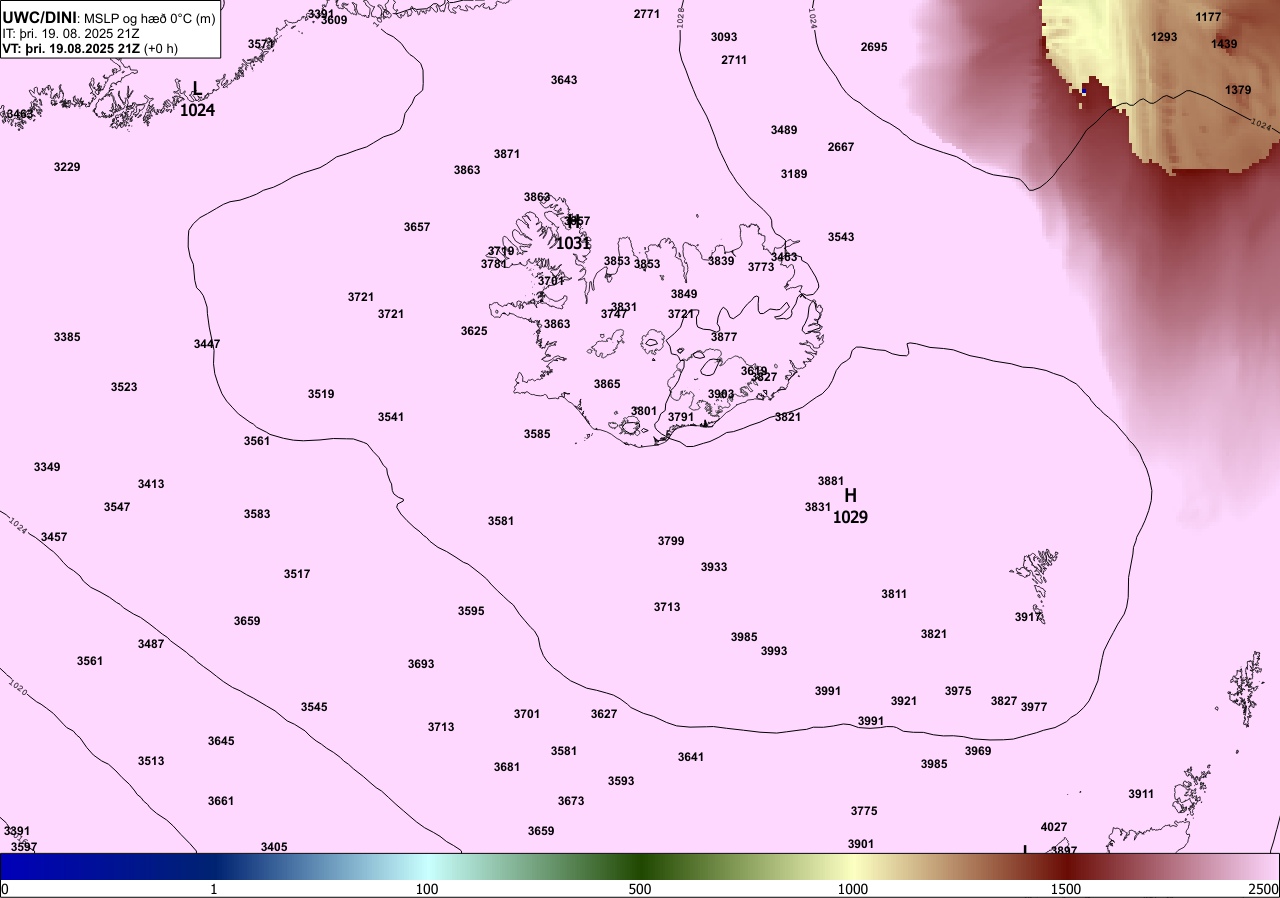Click the 3865 height value
Image resolution: width=1280 pixels, height=898 pixels.
click(607, 384)
